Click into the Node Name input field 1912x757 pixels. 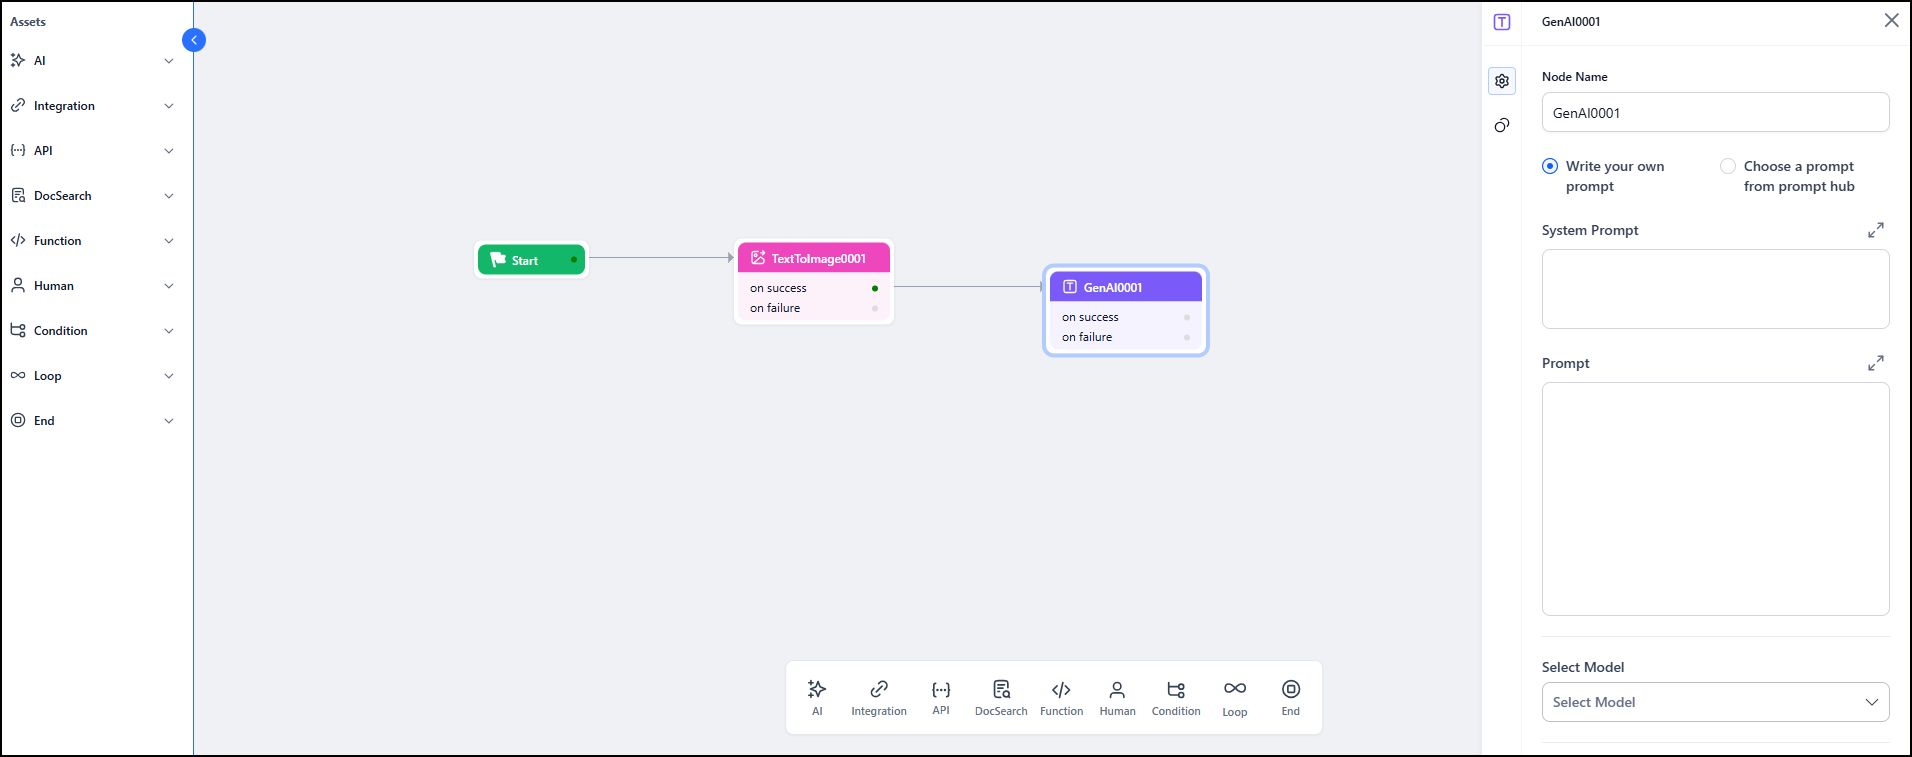1715,113
